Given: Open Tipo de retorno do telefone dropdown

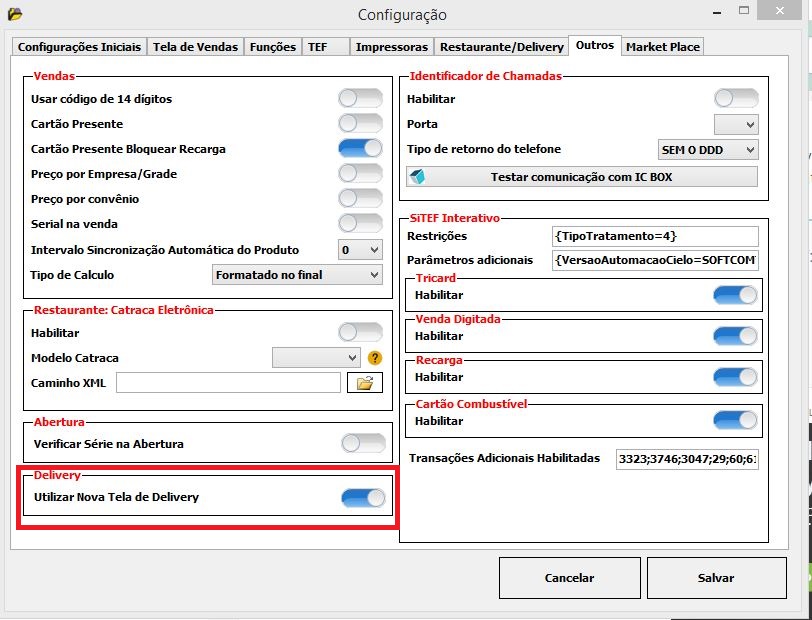Looking at the screenshot, I should pos(708,149).
